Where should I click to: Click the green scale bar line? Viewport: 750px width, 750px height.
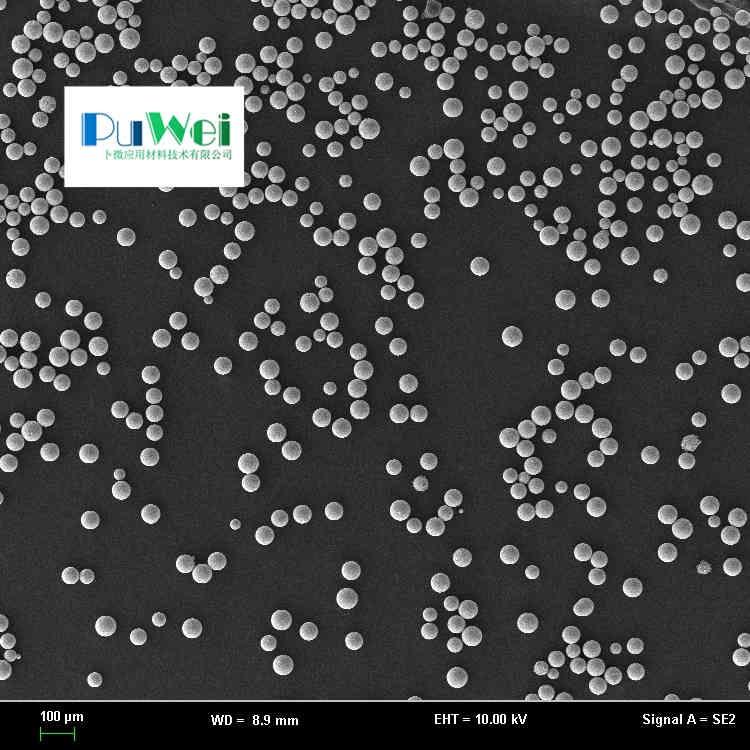tap(57, 735)
